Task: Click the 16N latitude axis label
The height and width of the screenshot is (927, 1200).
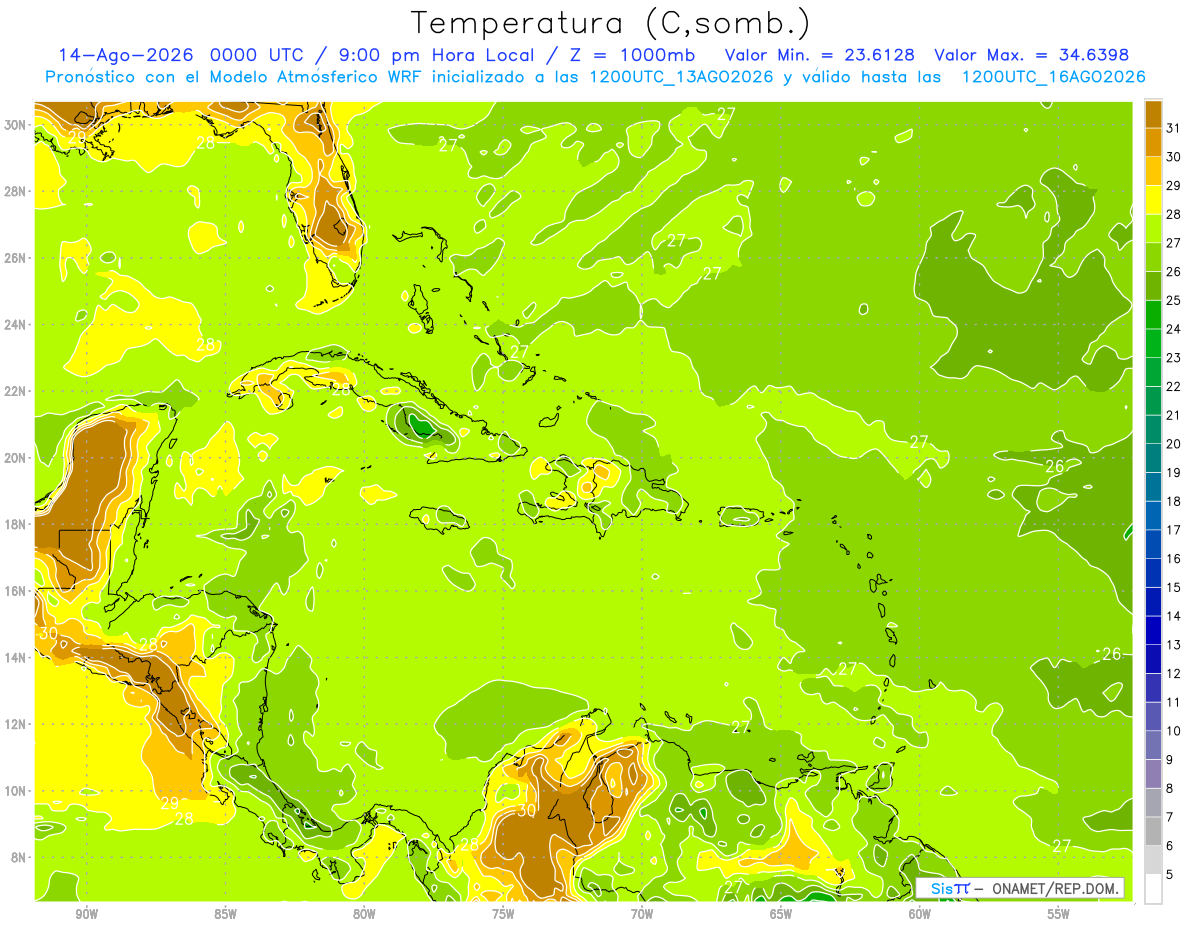Action: point(17,591)
